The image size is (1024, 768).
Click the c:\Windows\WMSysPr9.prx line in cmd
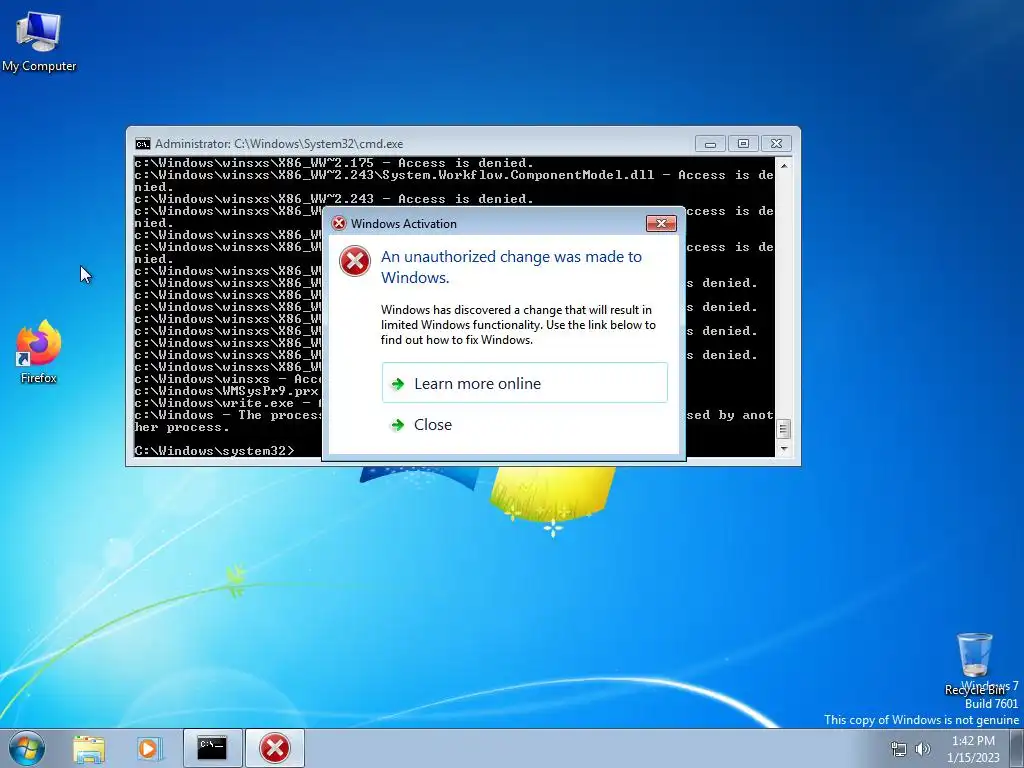pos(227,391)
